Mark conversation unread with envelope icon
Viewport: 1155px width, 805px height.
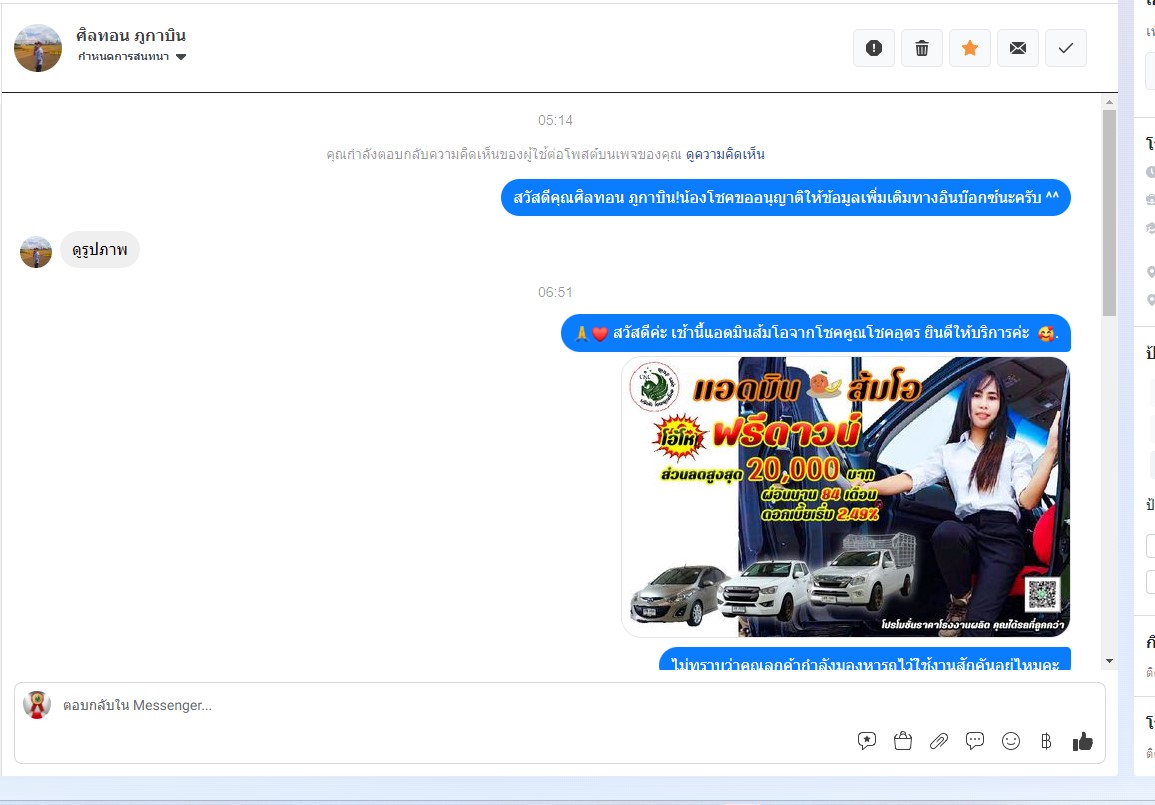(x=1017, y=48)
